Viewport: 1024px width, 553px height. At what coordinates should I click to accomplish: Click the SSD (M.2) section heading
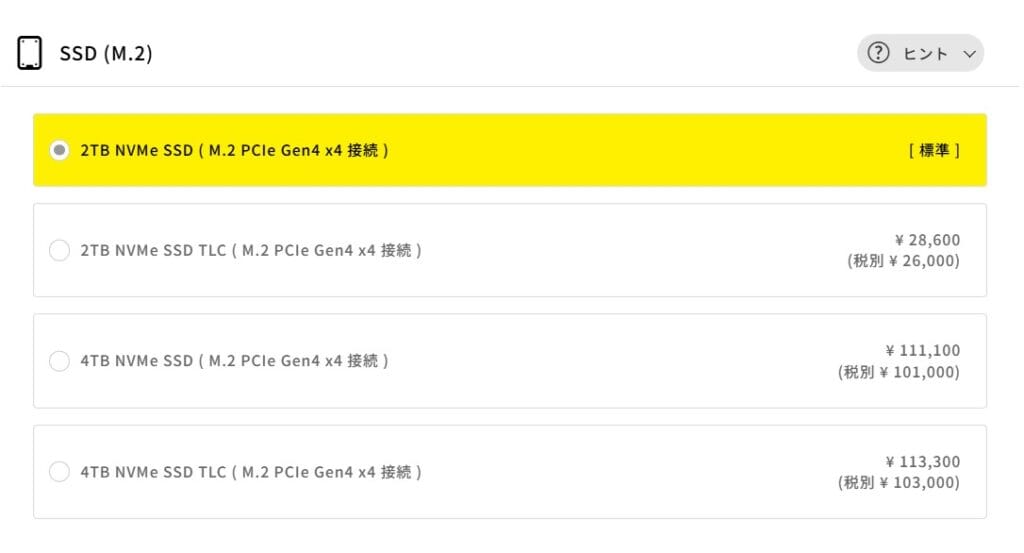tap(106, 54)
